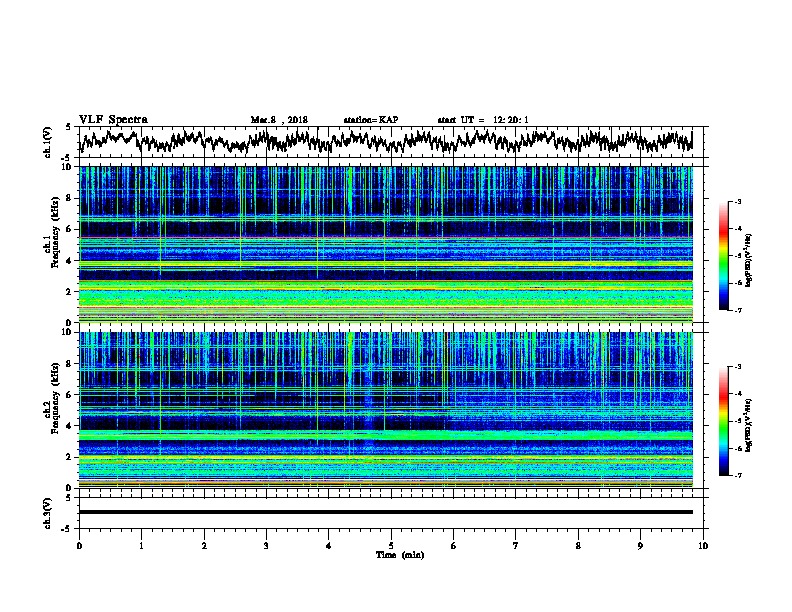792x612 pixels.
Task: Click the '-3' label on lower color scale
Action: 737,367
